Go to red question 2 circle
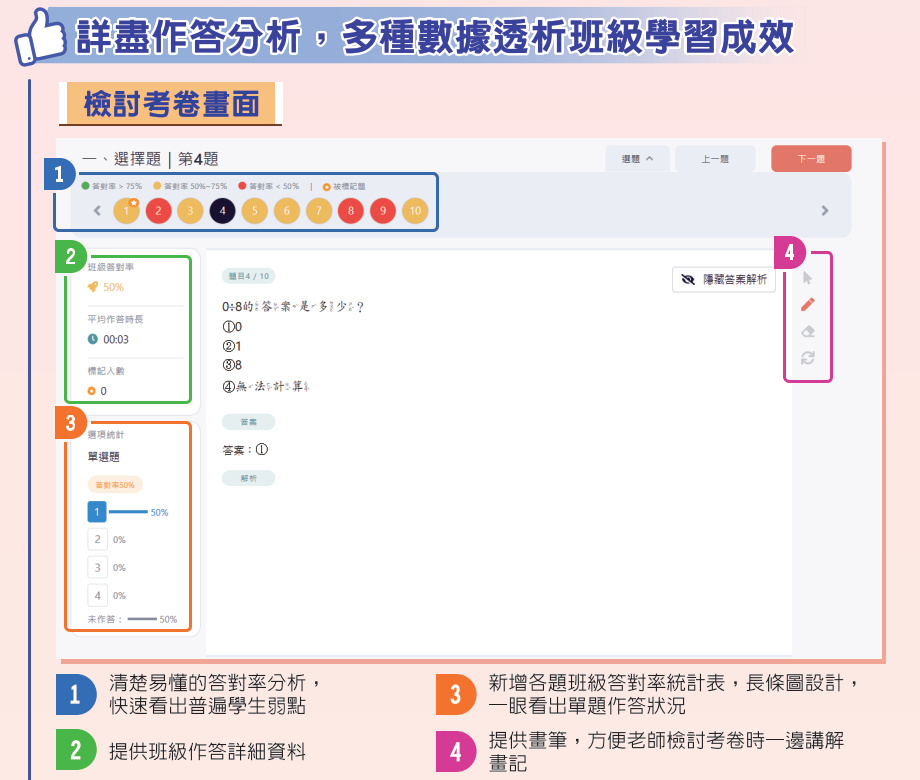Screen dimensions: 920x780 [x=158, y=211]
